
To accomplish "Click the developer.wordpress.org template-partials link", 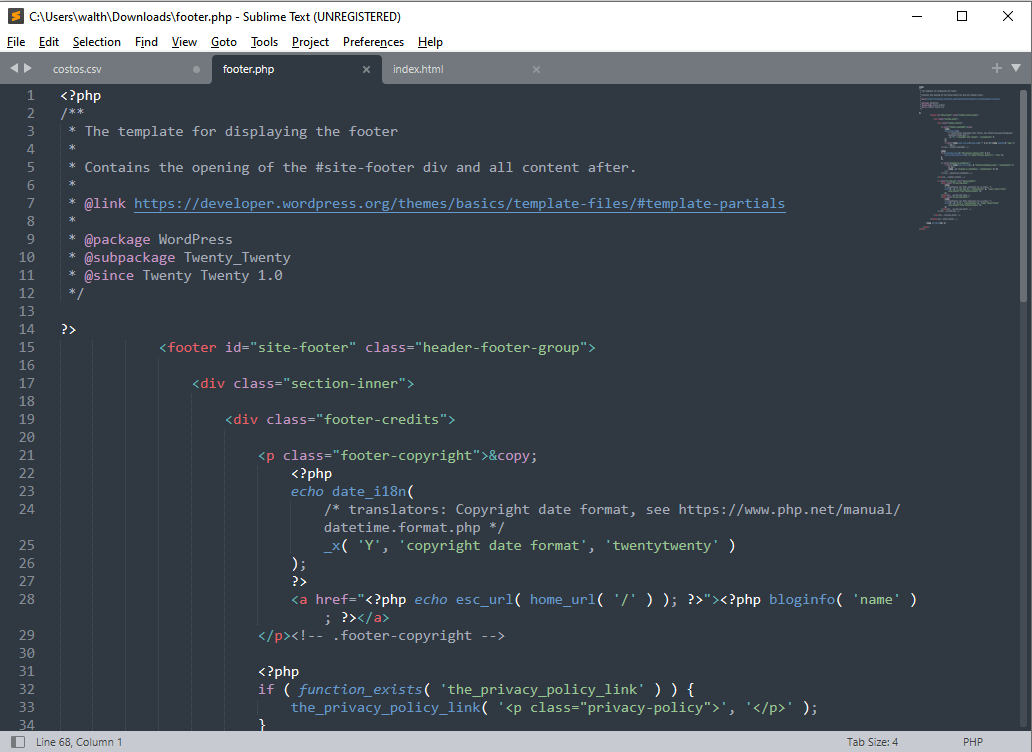I will [459, 203].
